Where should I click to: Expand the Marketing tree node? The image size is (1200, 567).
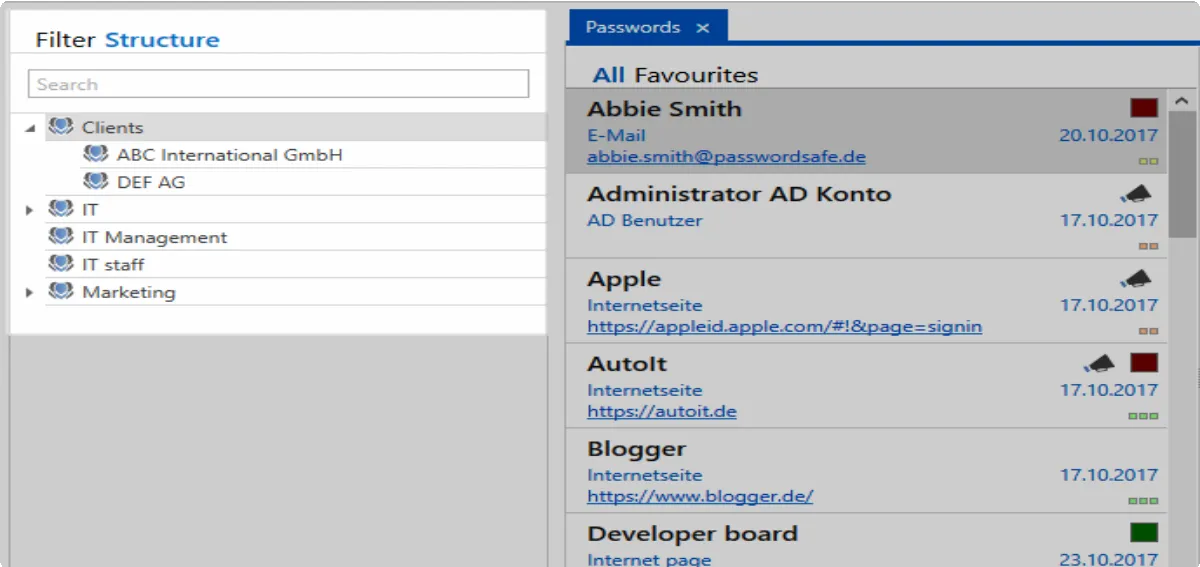[30, 293]
